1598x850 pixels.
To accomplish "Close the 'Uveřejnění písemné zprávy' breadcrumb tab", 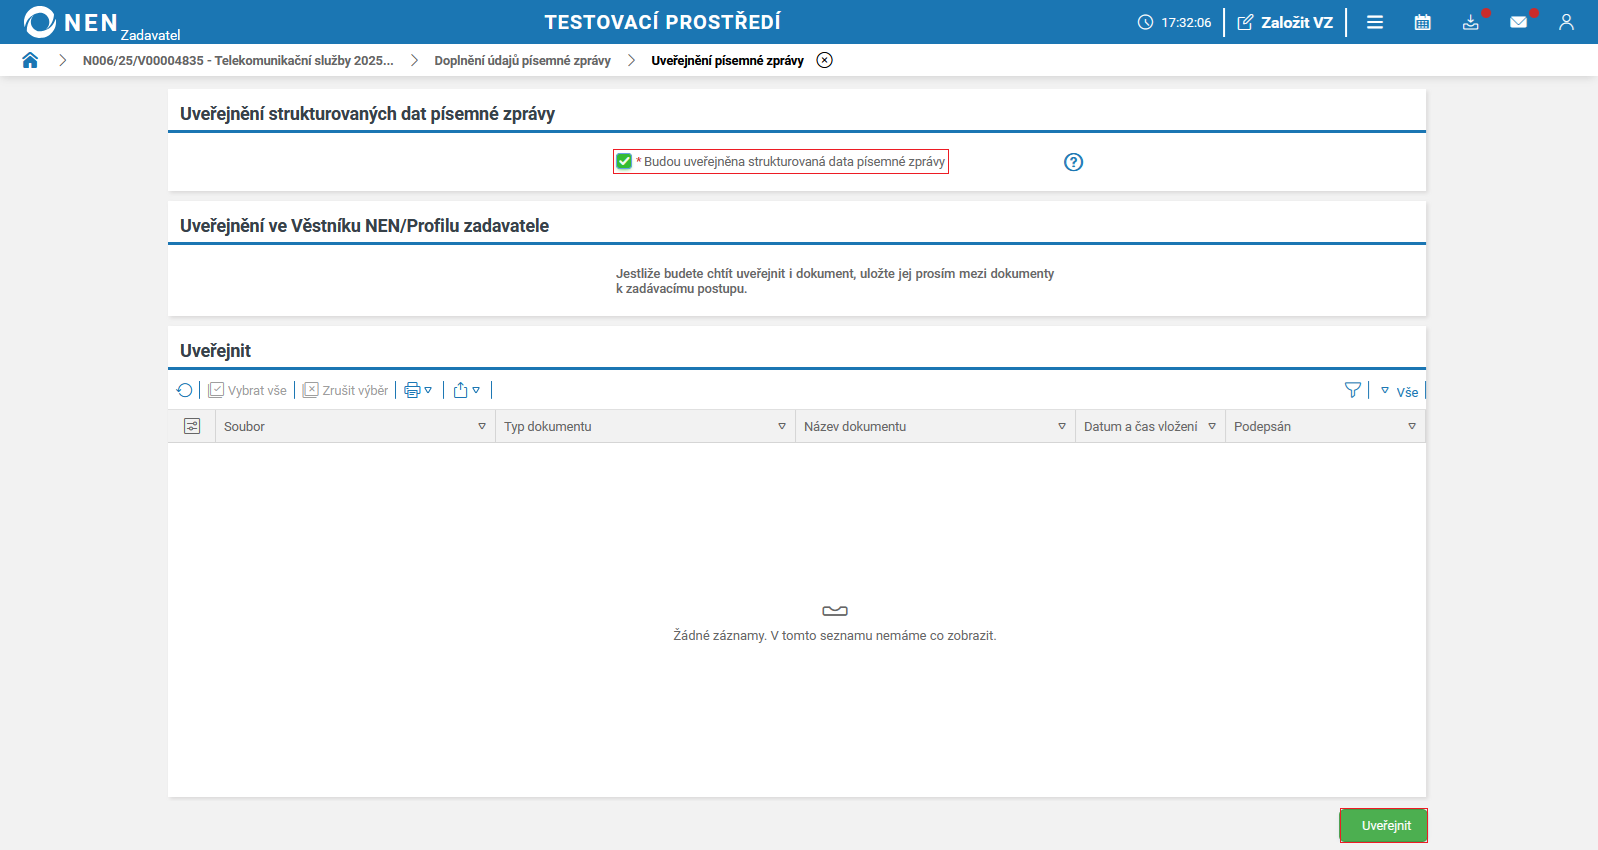I will tap(824, 60).
